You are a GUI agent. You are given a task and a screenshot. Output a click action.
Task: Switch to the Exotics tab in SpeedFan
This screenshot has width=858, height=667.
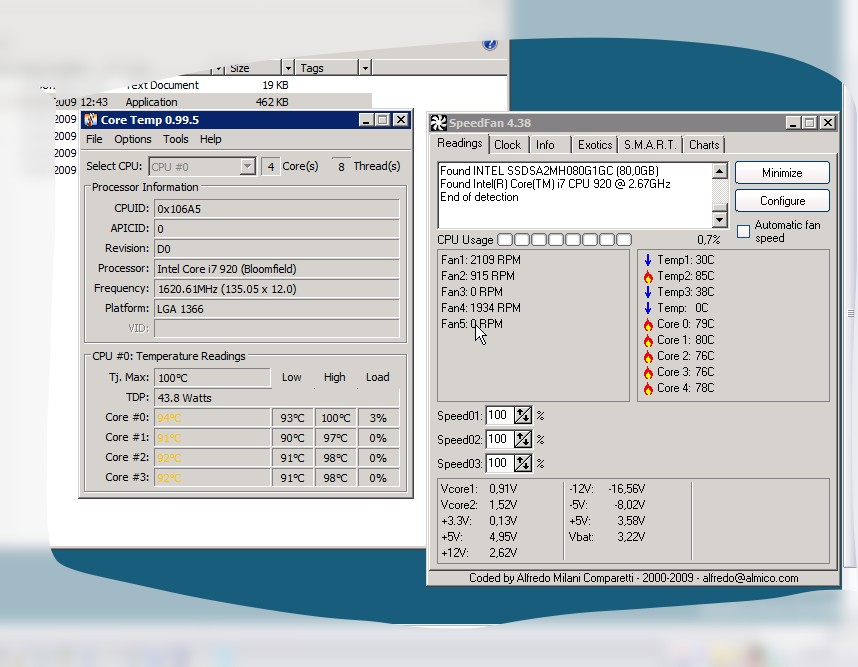[595, 145]
